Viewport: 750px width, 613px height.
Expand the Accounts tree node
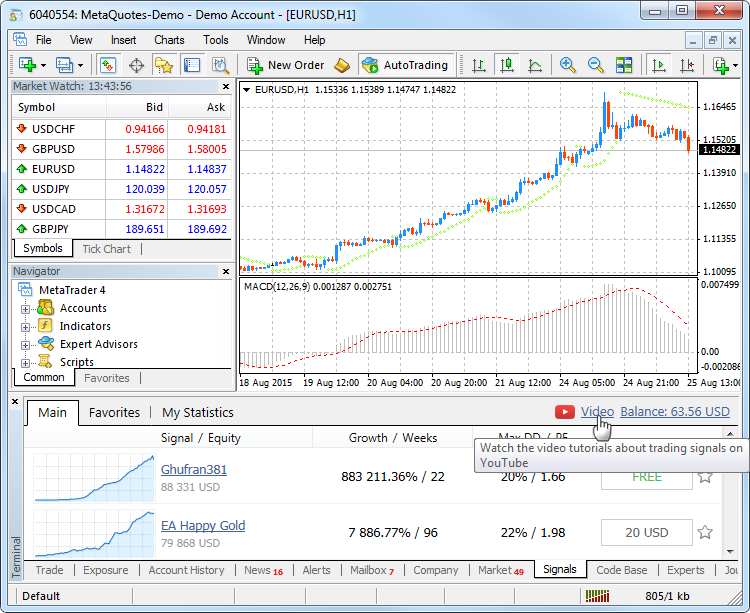pyautogui.click(x=26, y=308)
